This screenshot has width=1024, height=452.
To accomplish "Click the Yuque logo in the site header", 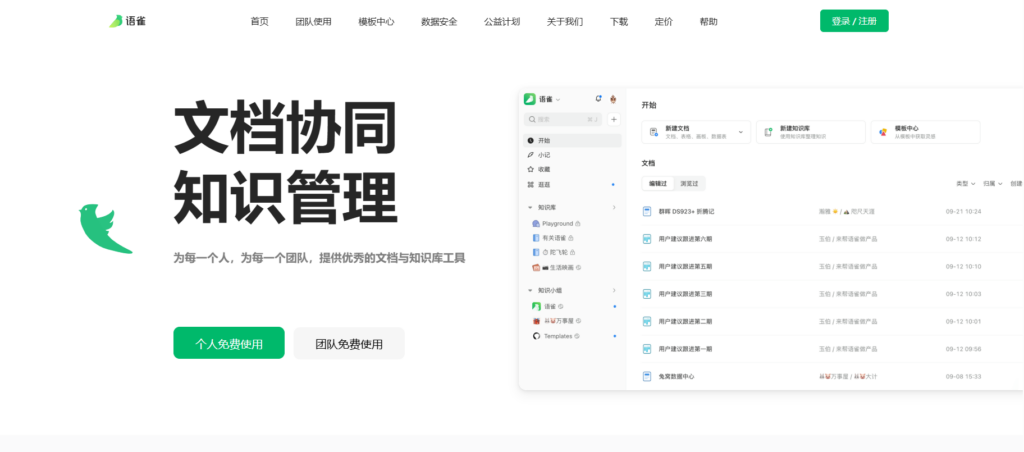I will click(x=127, y=21).
